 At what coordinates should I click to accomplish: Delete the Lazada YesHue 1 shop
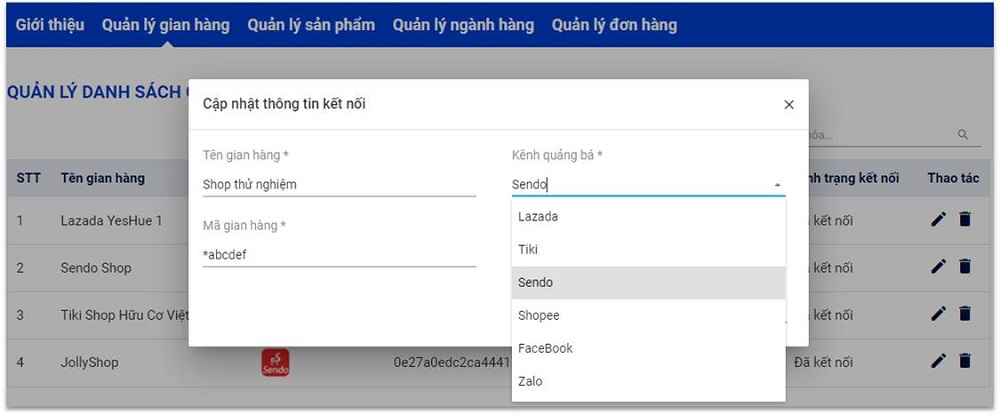pyautogui.click(x=965, y=220)
